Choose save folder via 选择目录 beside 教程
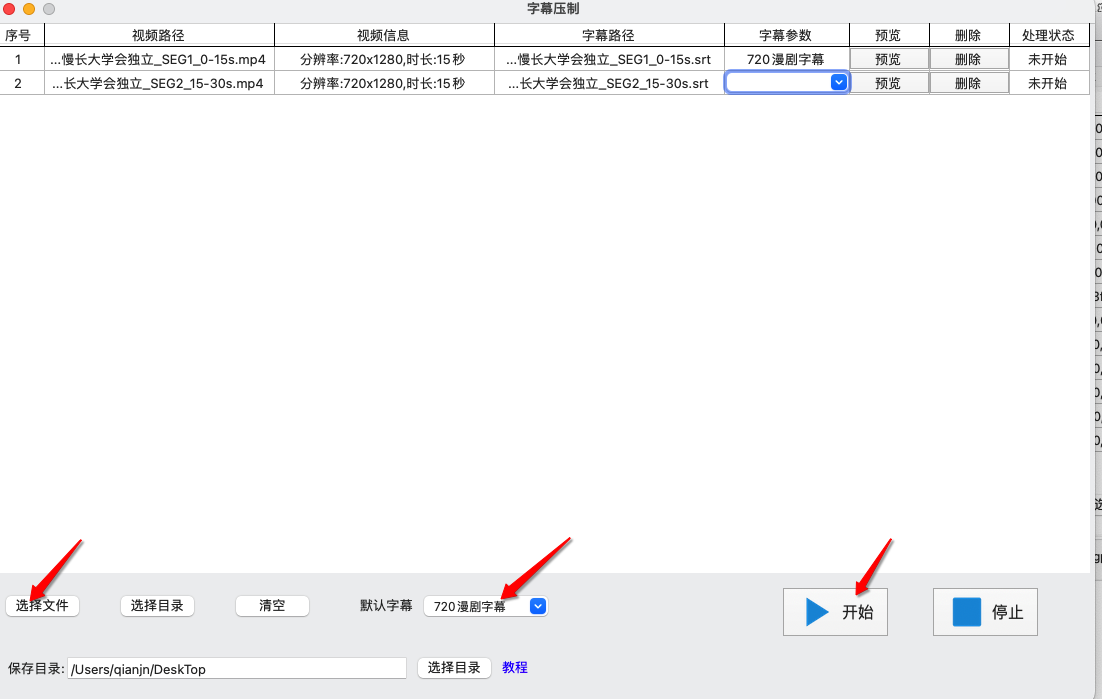This screenshot has width=1102, height=699. tap(454, 667)
